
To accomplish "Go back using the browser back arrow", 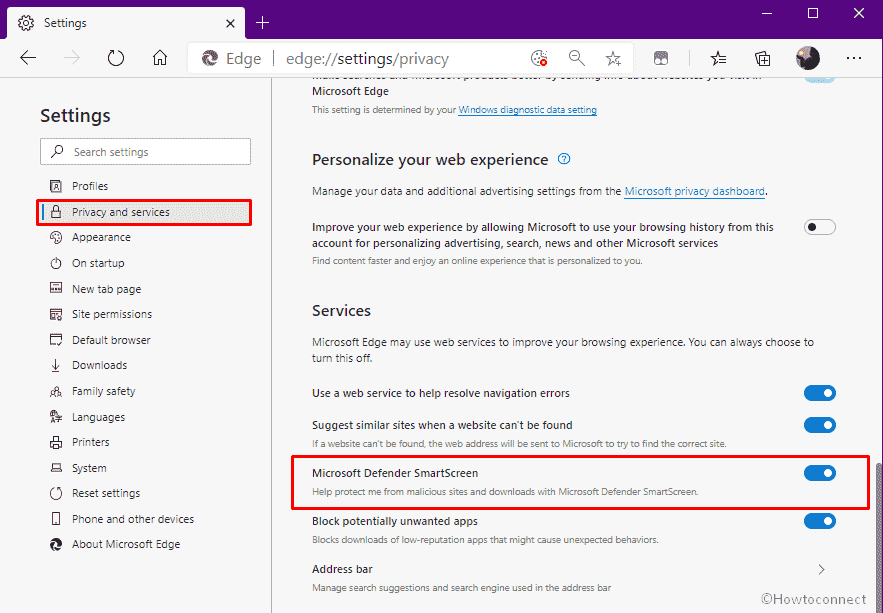I will (28, 58).
